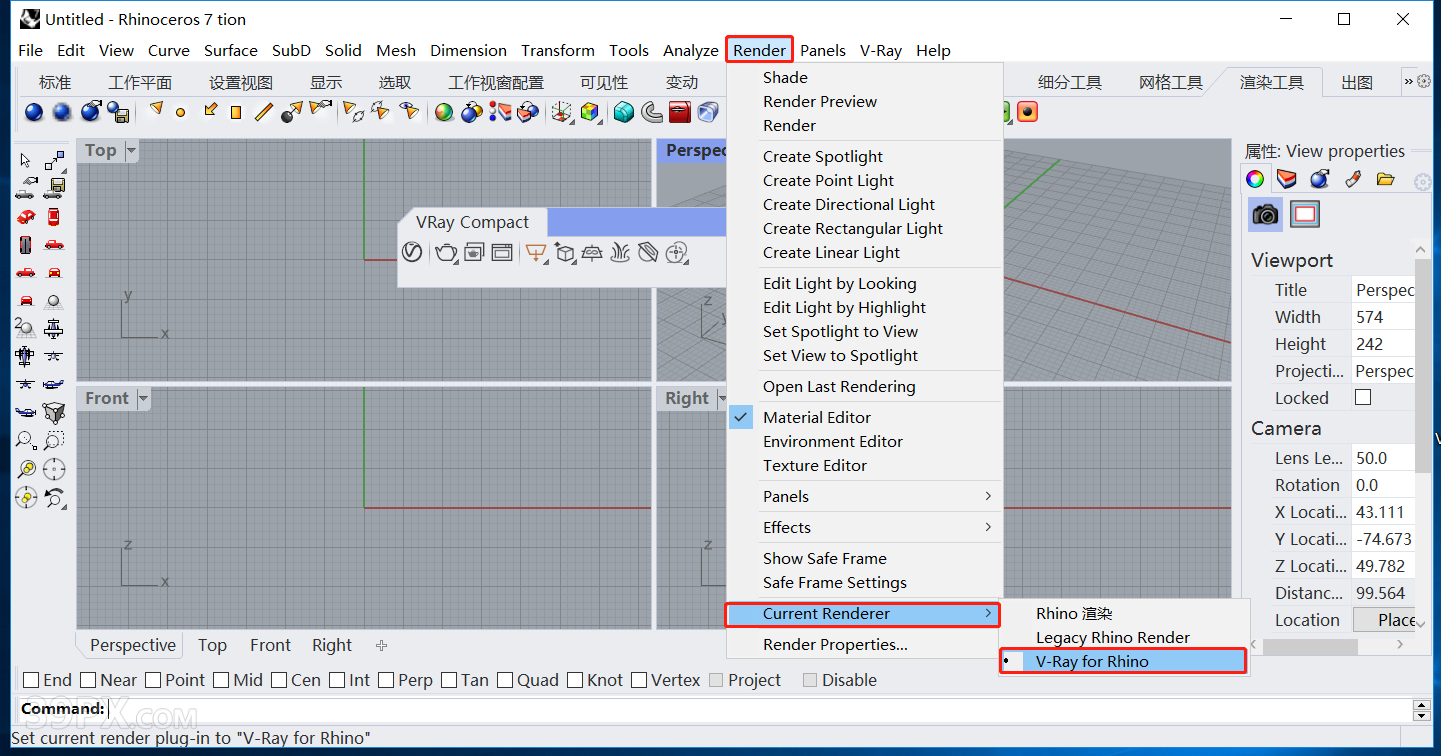Enable the End object snap checkbox

[x=32, y=680]
